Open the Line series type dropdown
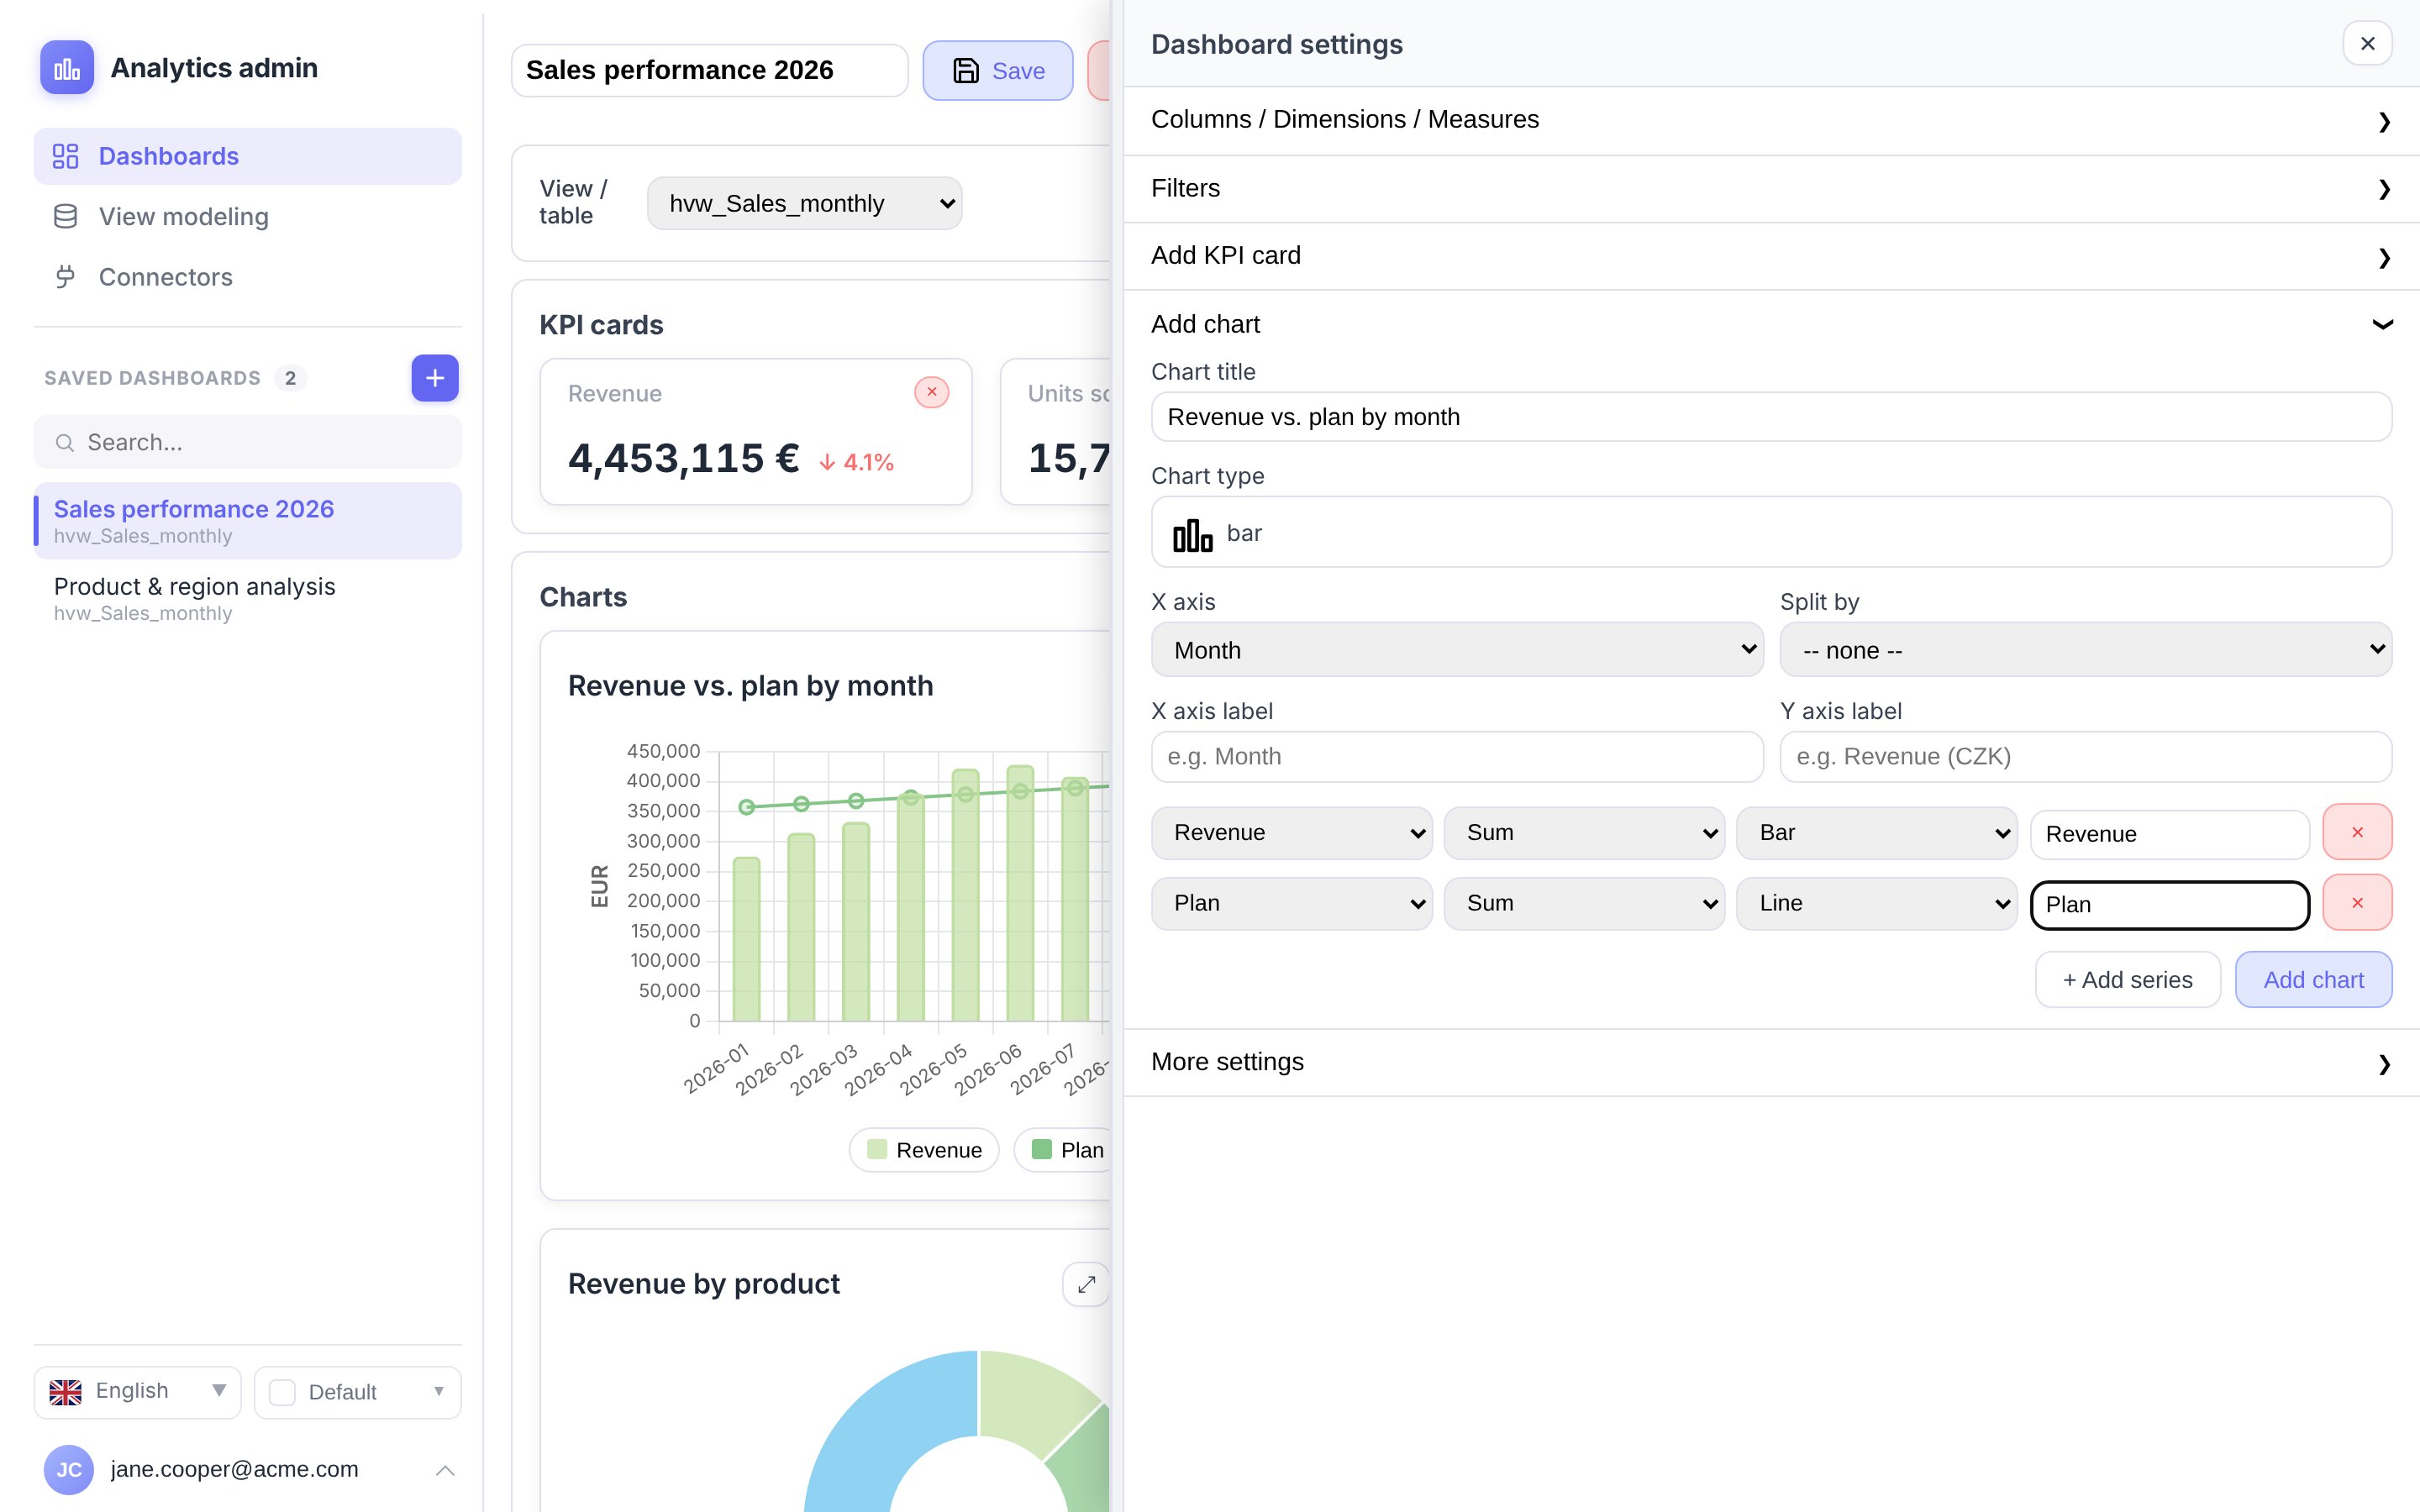The width and height of the screenshot is (2420, 1512). point(1876,903)
